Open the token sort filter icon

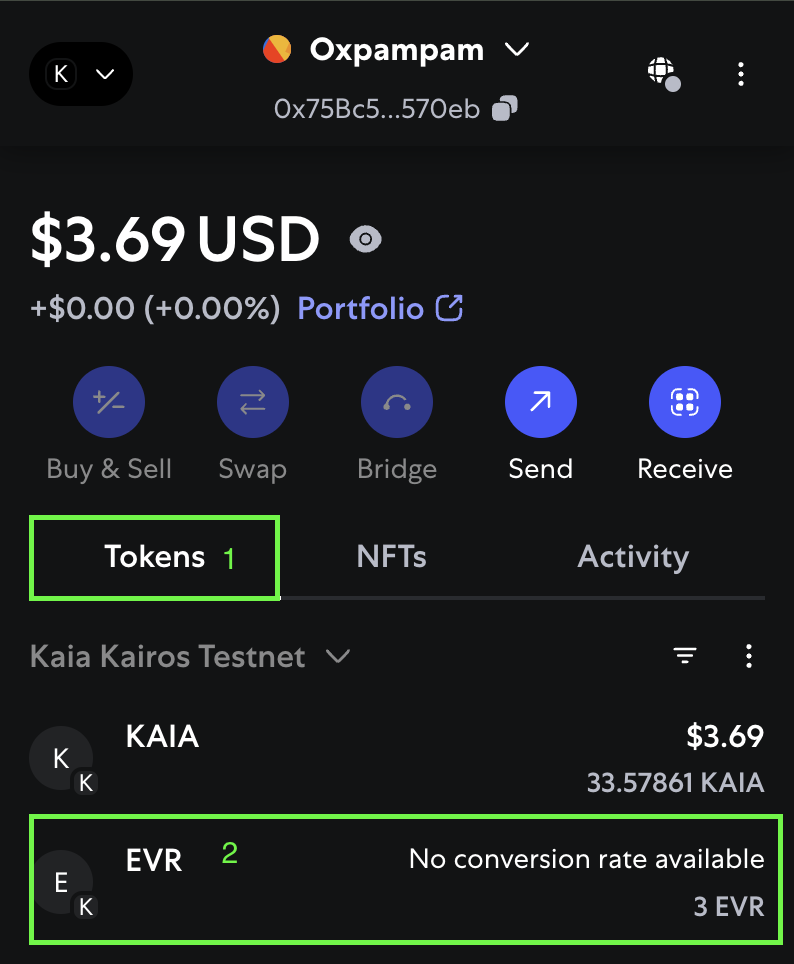(685, 655)
